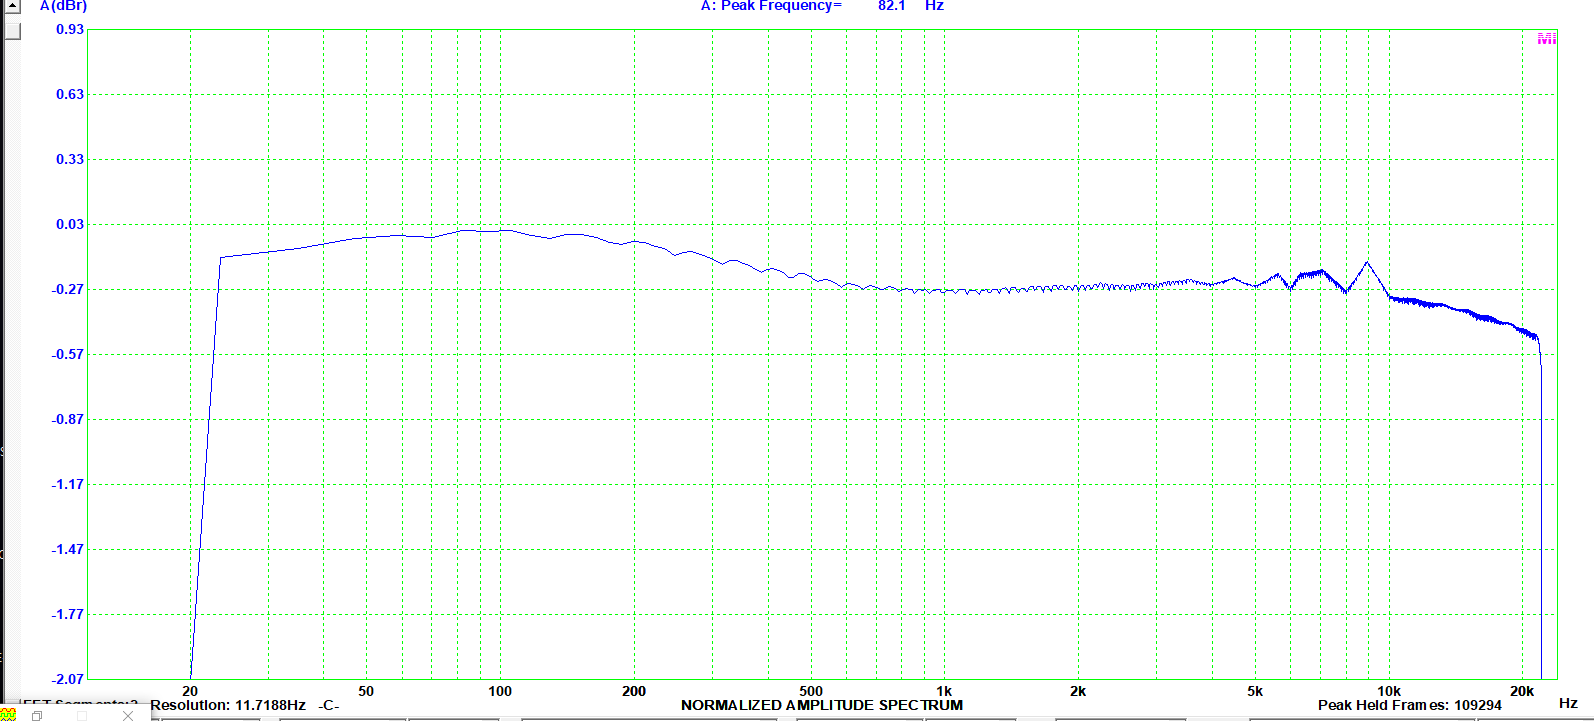Viewport: 1594px width, 721px height.
Task: Click the -2.07 bottom amplitude axis value
Action: 68,679
